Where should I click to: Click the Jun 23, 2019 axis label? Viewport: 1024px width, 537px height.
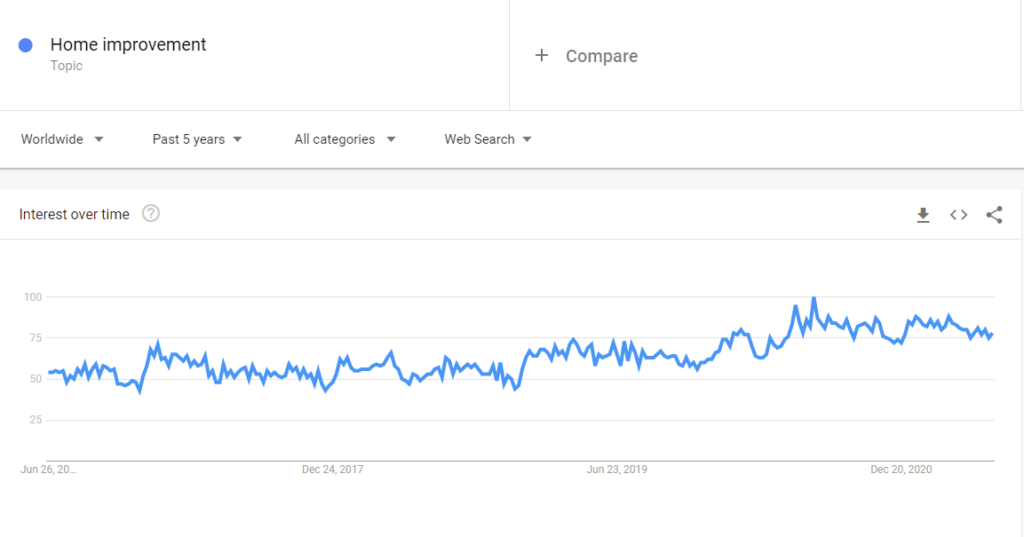pyautogui.click(x=616, y=469)
